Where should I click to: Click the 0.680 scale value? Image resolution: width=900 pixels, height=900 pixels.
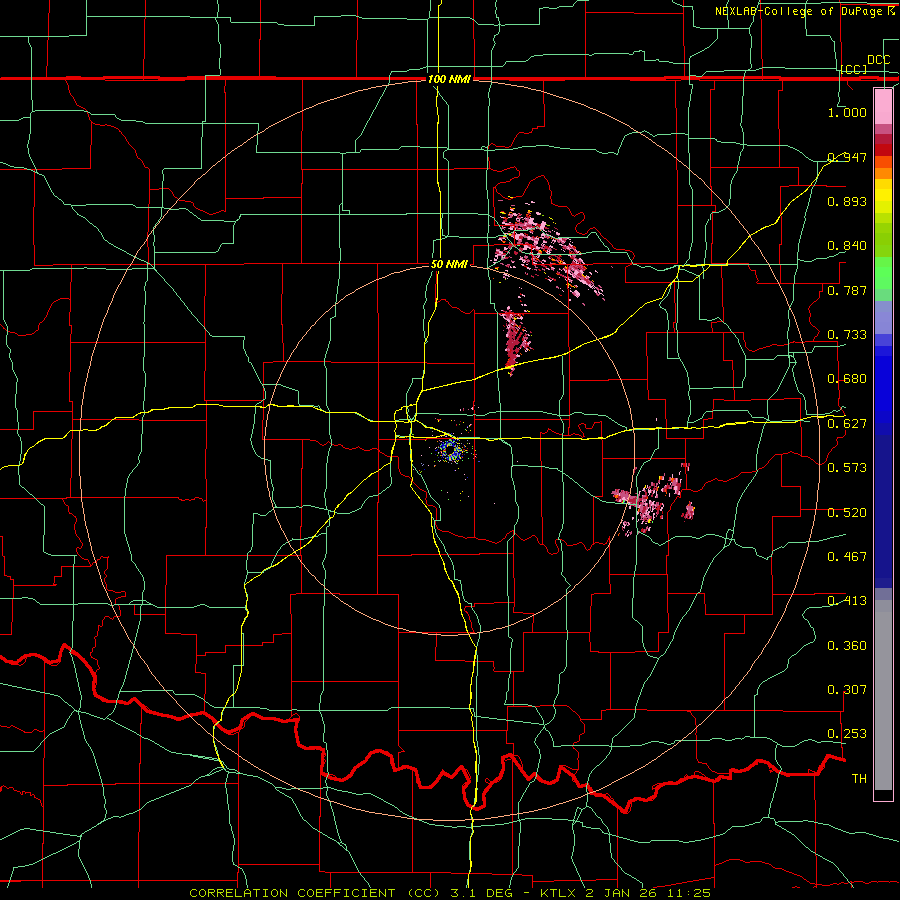[847, 379]
